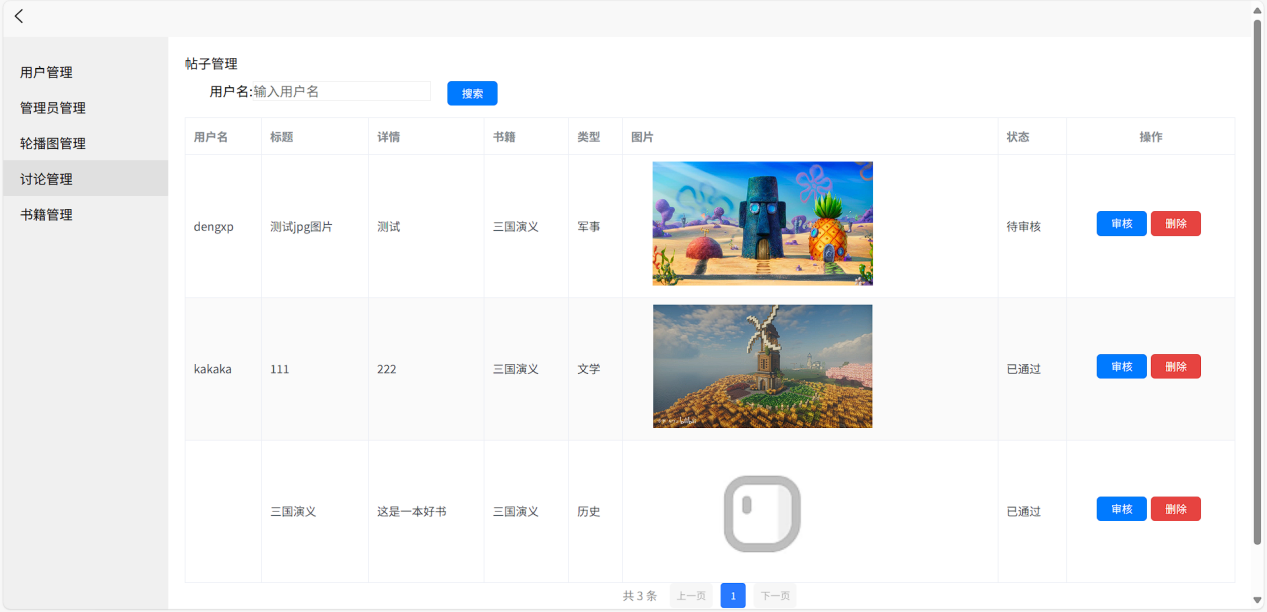
Task: Switch to the 轮播图管理 sidebar item
Action: (50, 142)
